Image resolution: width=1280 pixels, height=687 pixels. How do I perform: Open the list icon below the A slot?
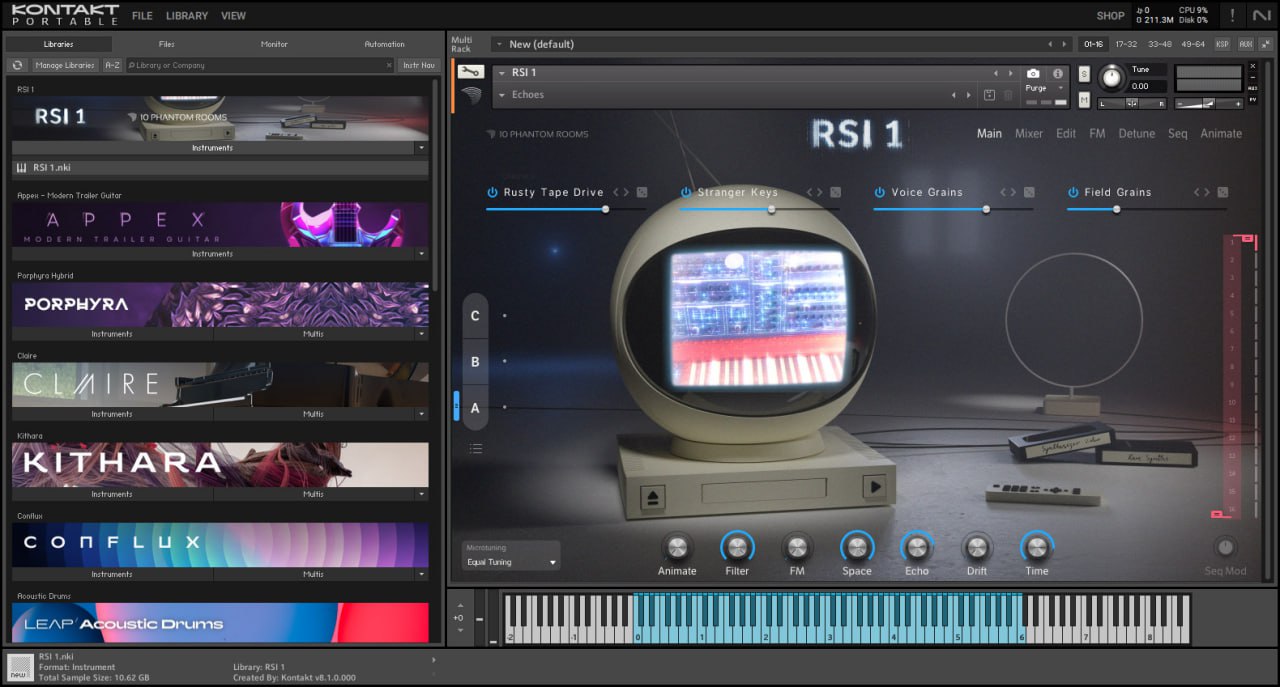476,448
